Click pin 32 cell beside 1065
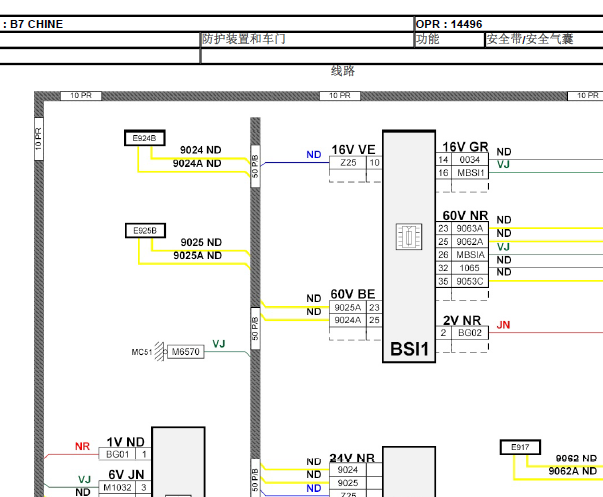The width and height of the screenshot is (603, 497). pos(443,268)
